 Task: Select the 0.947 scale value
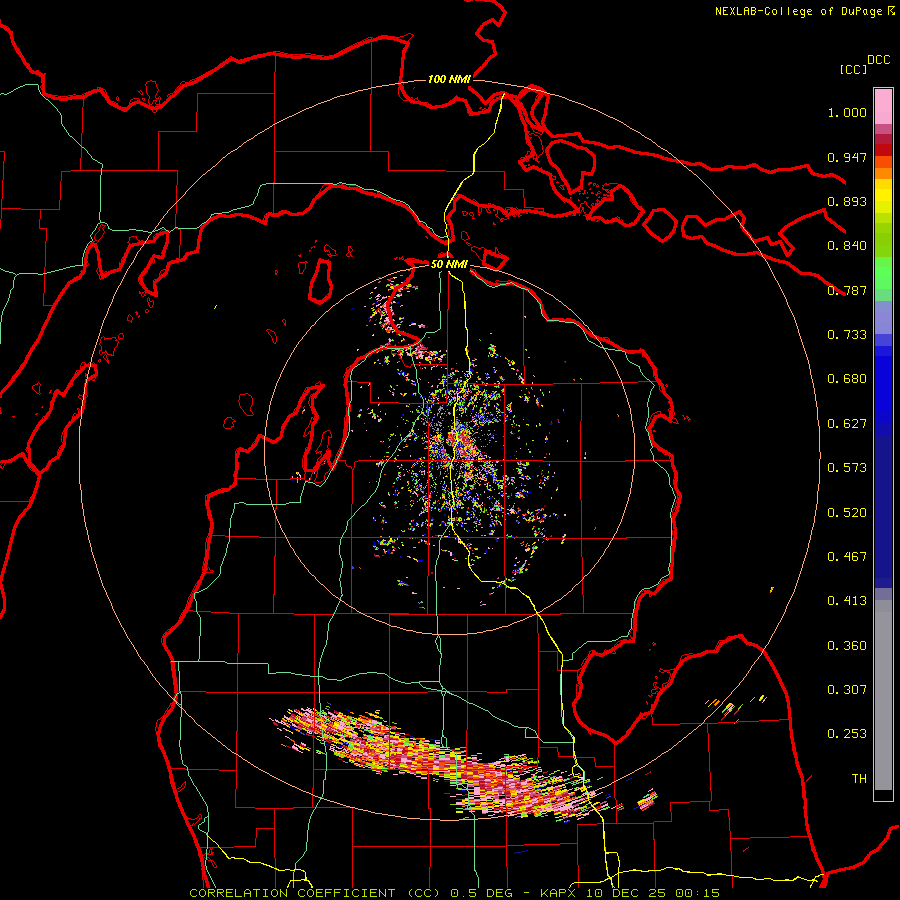847,157
